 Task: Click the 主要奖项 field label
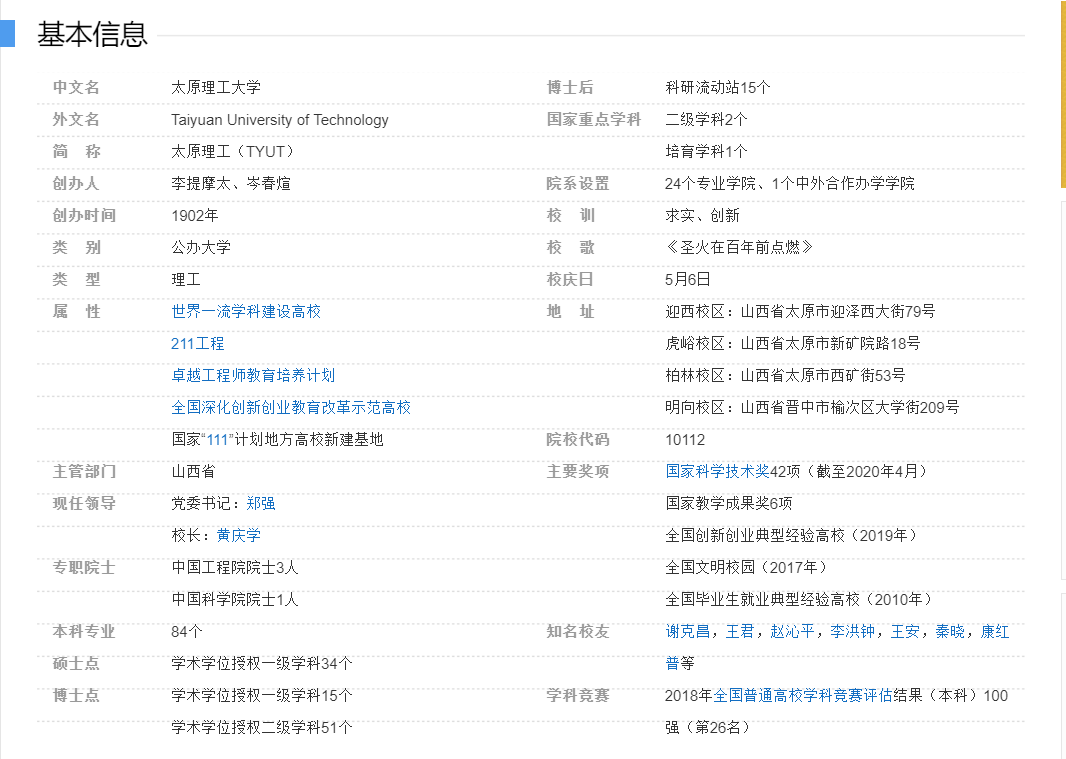pyautogui.click(x=578, y=471)
